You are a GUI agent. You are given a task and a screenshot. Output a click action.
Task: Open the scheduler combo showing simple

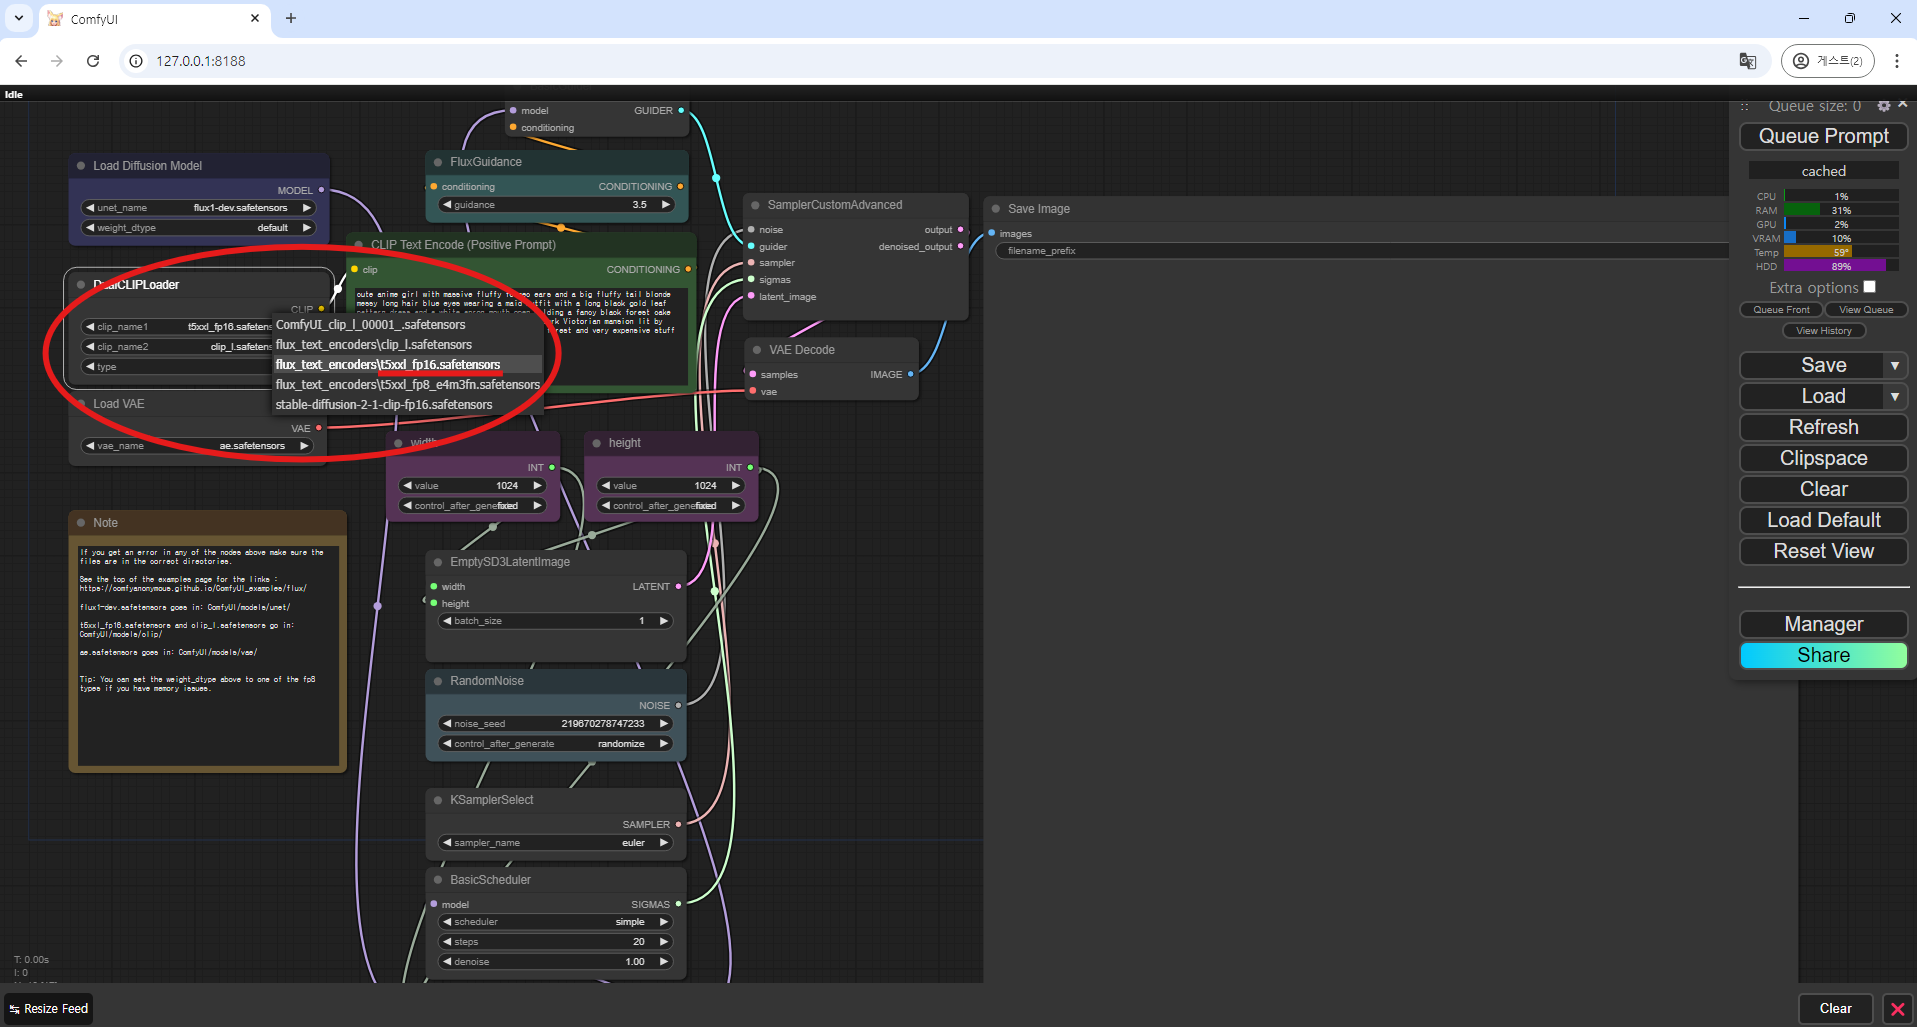(555, 922)
